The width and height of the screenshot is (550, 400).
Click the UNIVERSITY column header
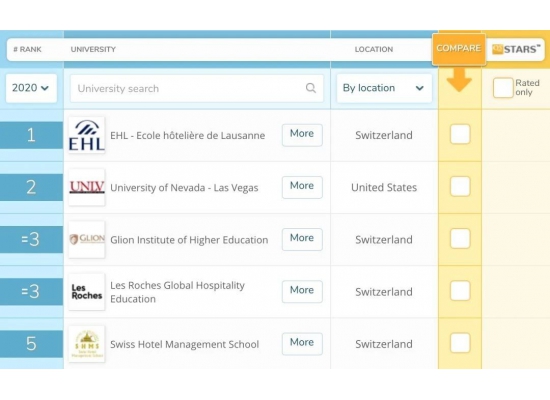93,49
